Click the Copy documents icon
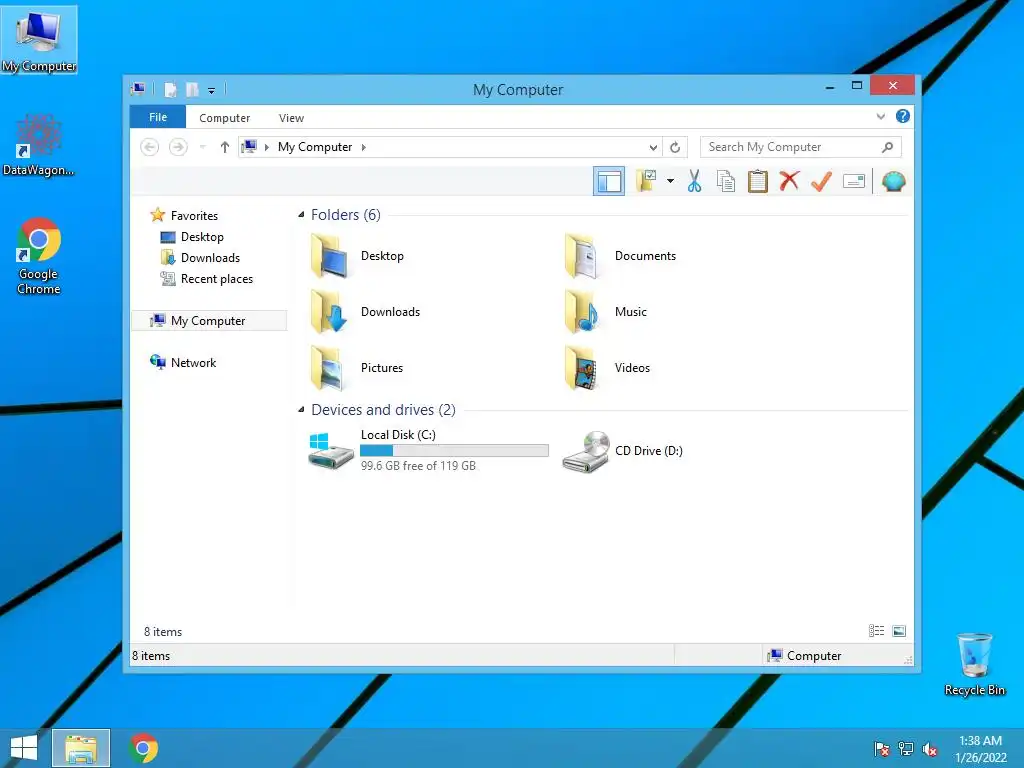The width and height of the screenshot is (1024, 768). (x=726, y=181)
